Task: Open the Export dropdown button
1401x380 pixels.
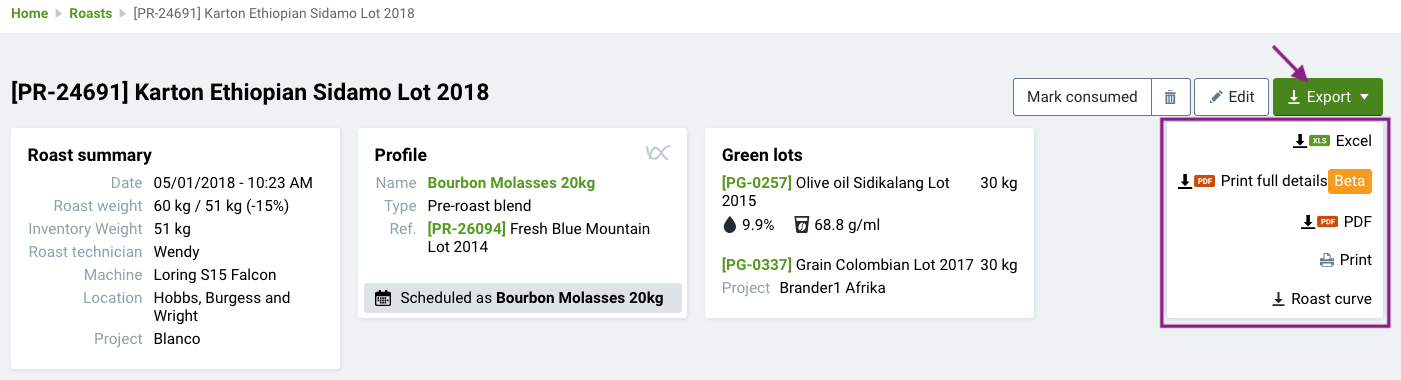Action: point(1327,97)
